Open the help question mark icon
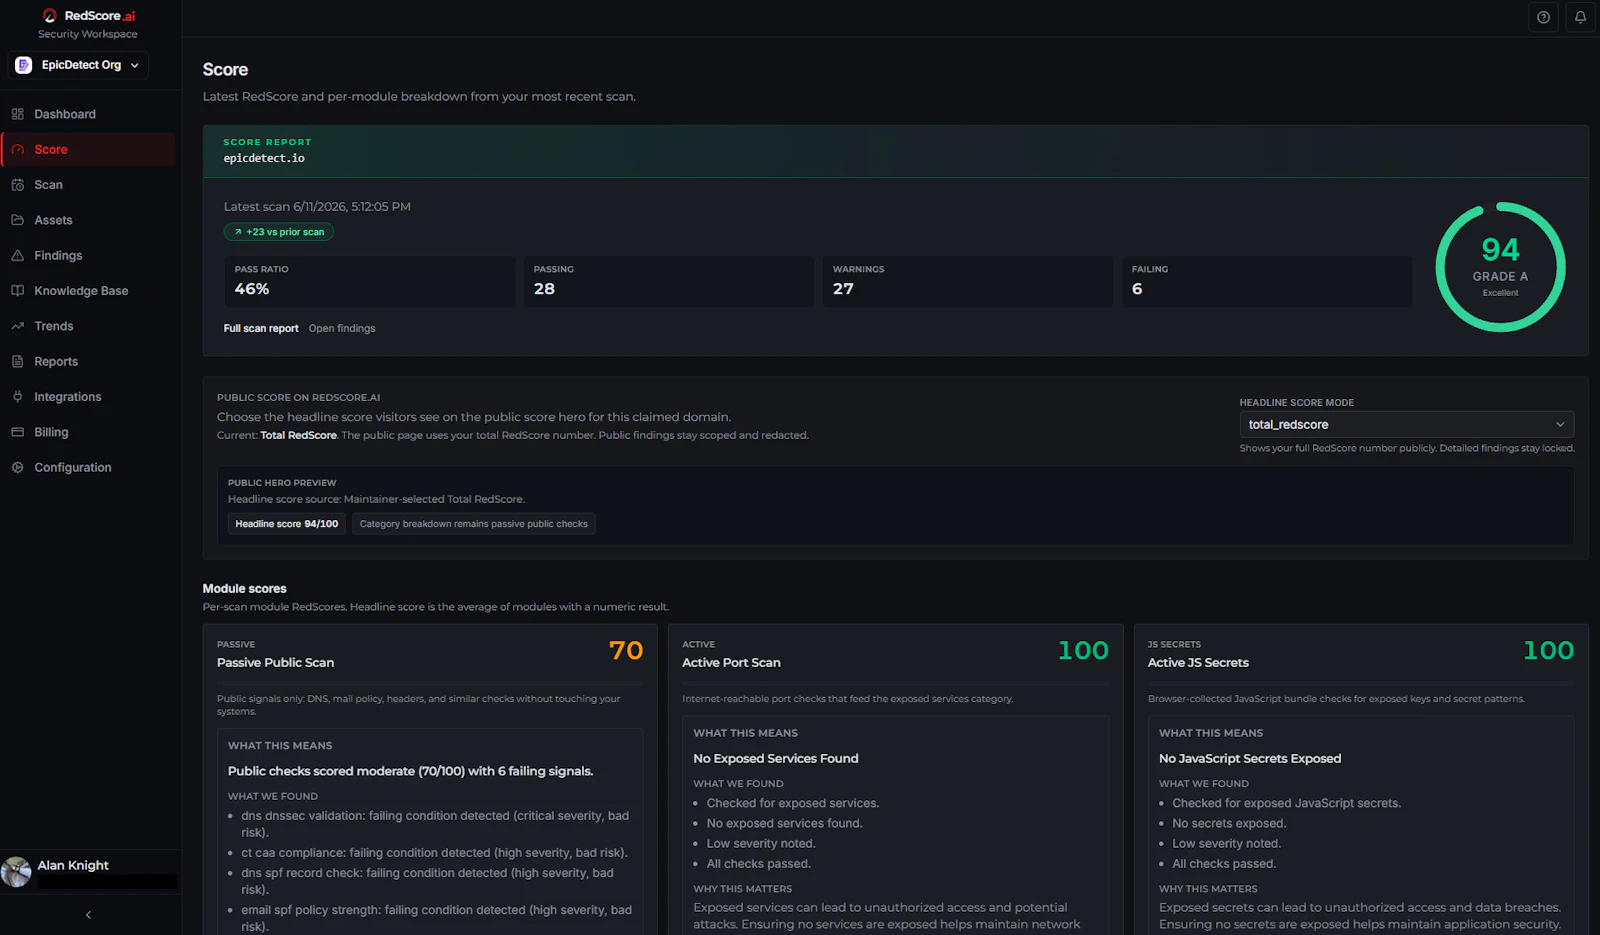Viewport: 1600px width, 935px height. pos(1543,17)
